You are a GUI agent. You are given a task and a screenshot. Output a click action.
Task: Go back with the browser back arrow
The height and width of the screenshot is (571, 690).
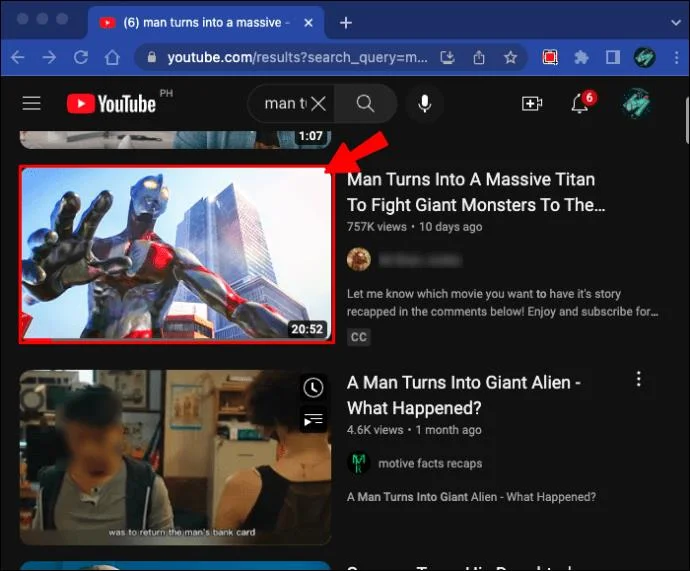point(17,57)
